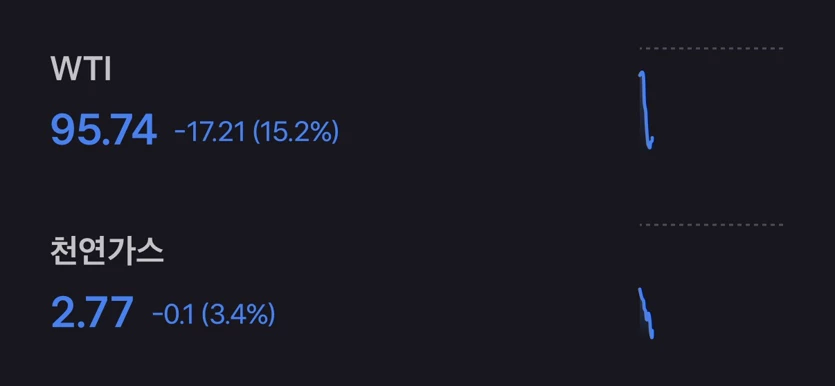Click the right end of 천연가스 dotted line
The height and width of the screenshot is (386, 835).
tap(781, 225)
